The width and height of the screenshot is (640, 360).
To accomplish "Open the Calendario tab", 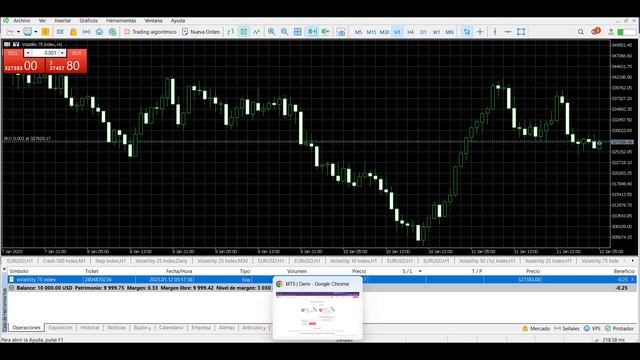I will pyautogui.click(x=171, y=328).
